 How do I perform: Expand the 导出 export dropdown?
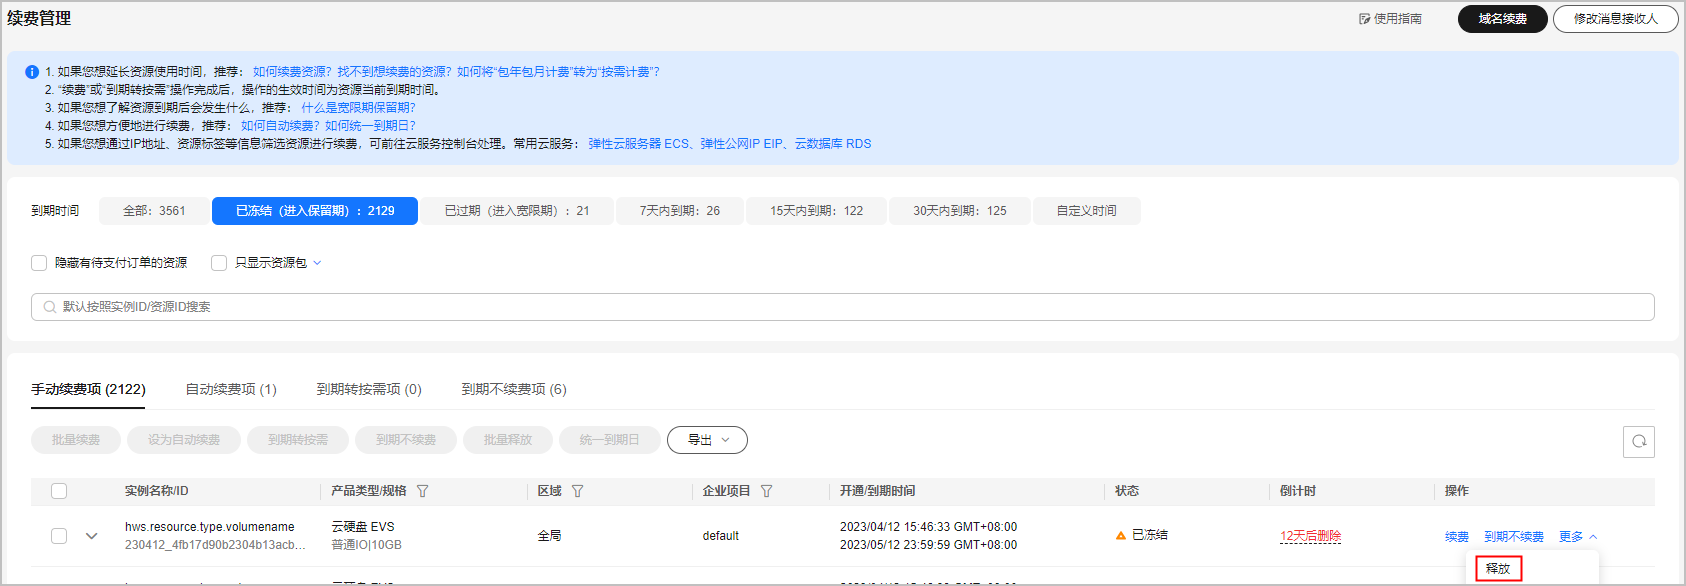707,440
